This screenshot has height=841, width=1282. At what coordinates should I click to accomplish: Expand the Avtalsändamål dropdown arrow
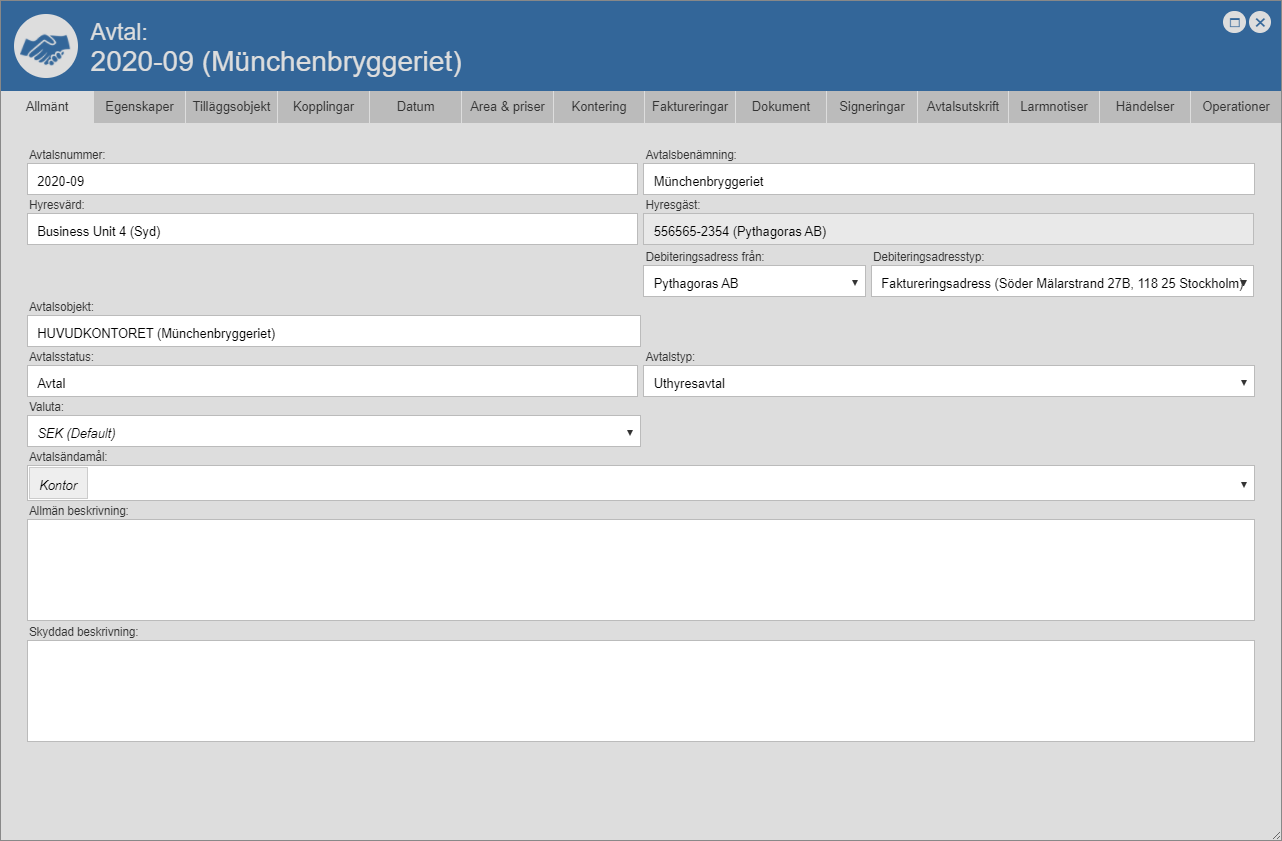pyautogui.click(x=1243, y=484)
